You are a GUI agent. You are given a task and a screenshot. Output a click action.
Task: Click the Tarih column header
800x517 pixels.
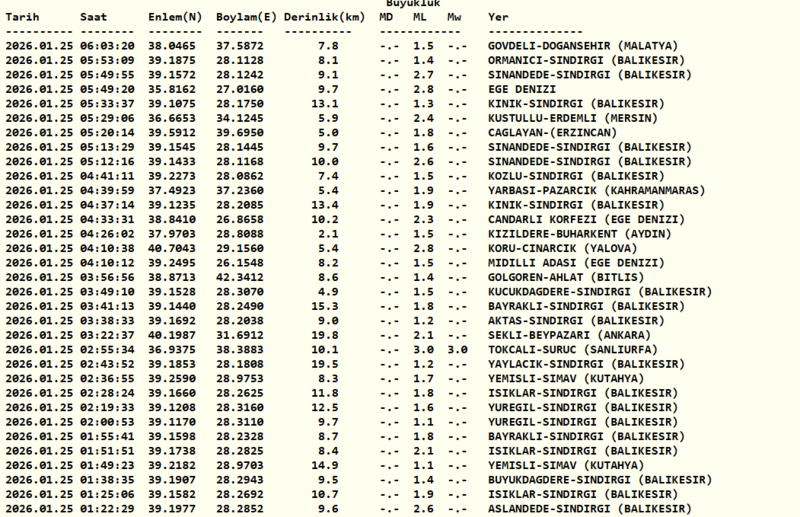(24, 18)
